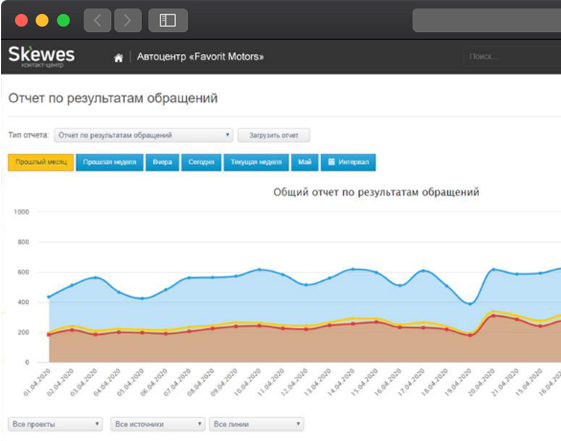Choose Текущая неделя period
The width and height of the screenshot is (561, 441).
(256, 162)
